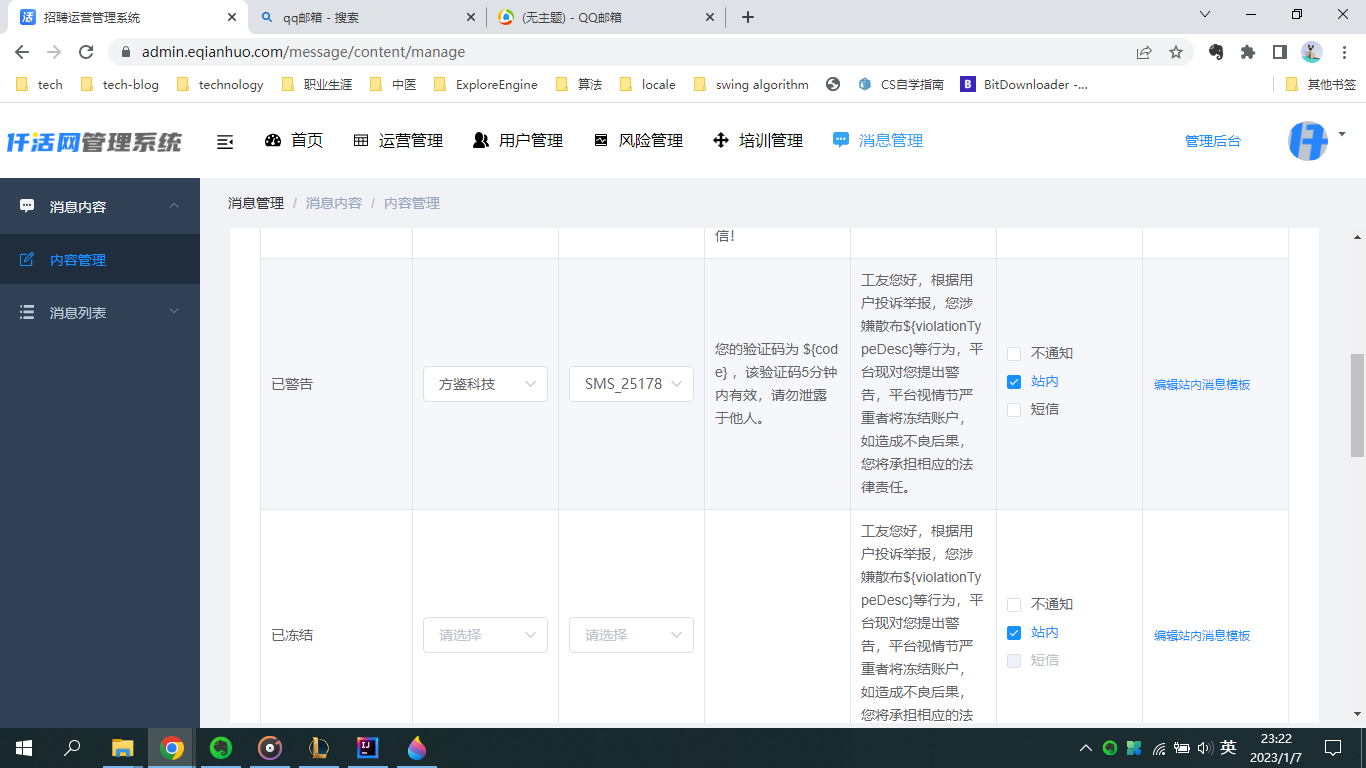Click 编辑站内消息模板 for 已警告 row
Viewport: 1366px width, 768px height.
coord(1202,384)
